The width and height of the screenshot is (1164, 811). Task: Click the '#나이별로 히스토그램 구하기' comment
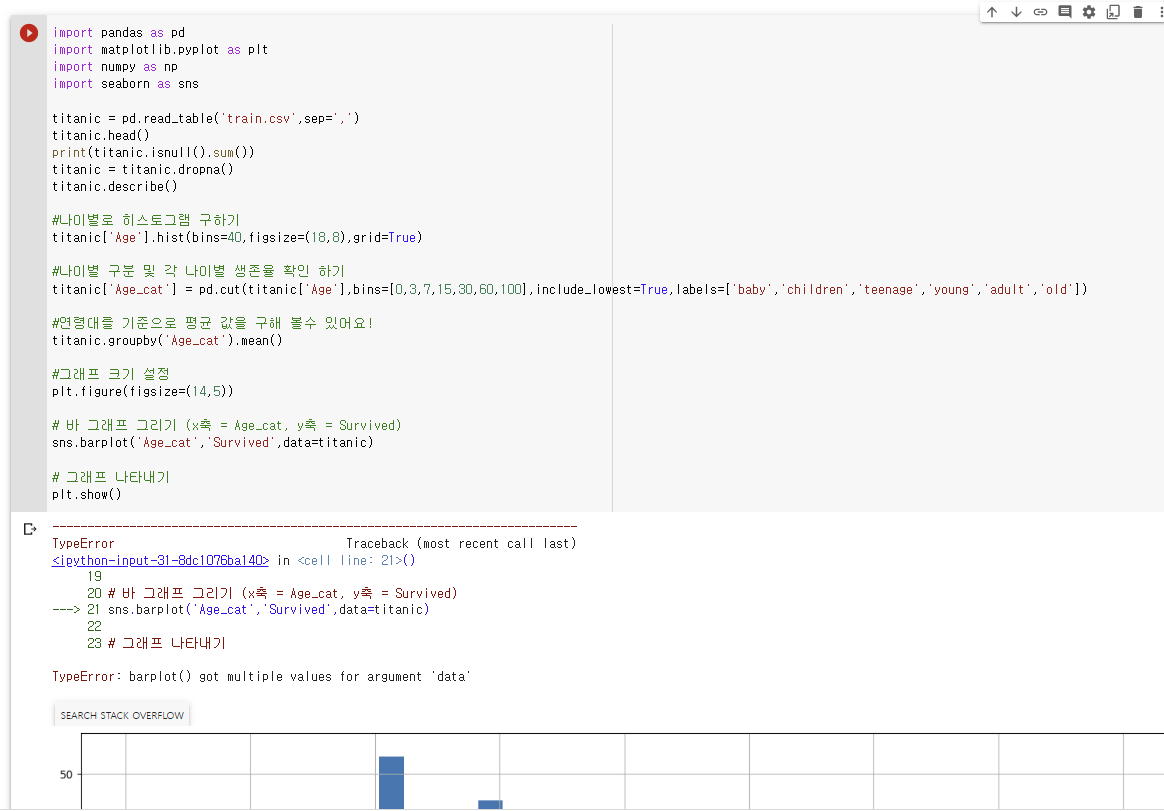[146, 220]
